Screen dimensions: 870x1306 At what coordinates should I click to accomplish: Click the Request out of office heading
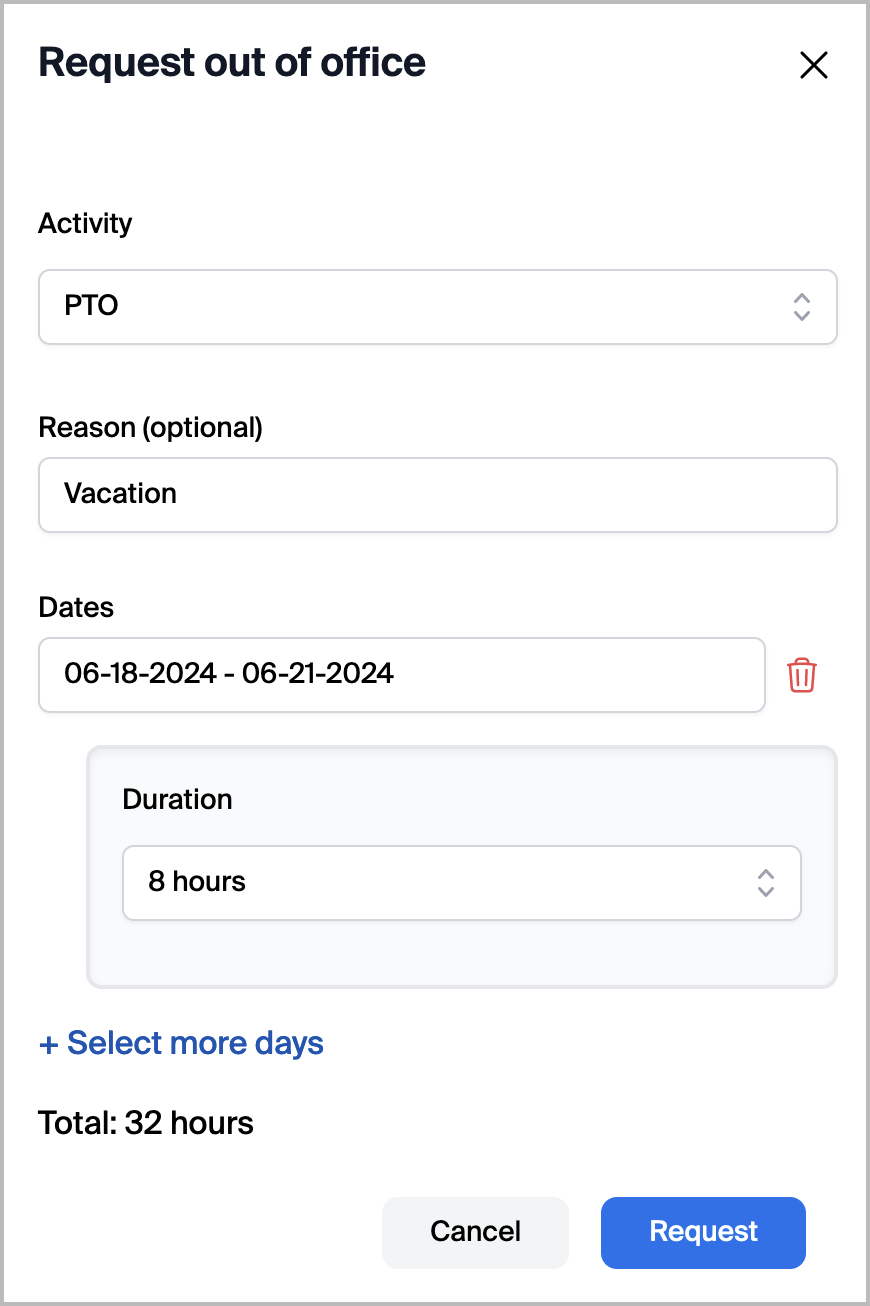pyautogui.click(x=232, y=62)
